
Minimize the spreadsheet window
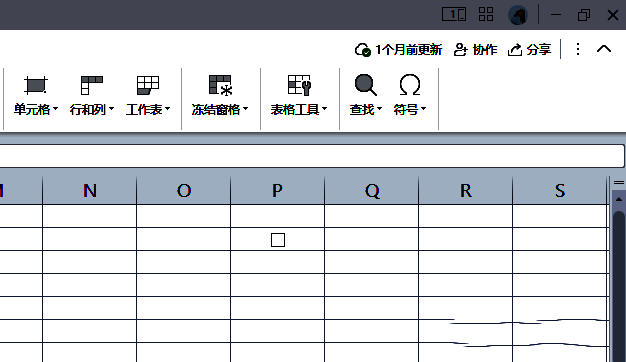(x=556, y=15)
